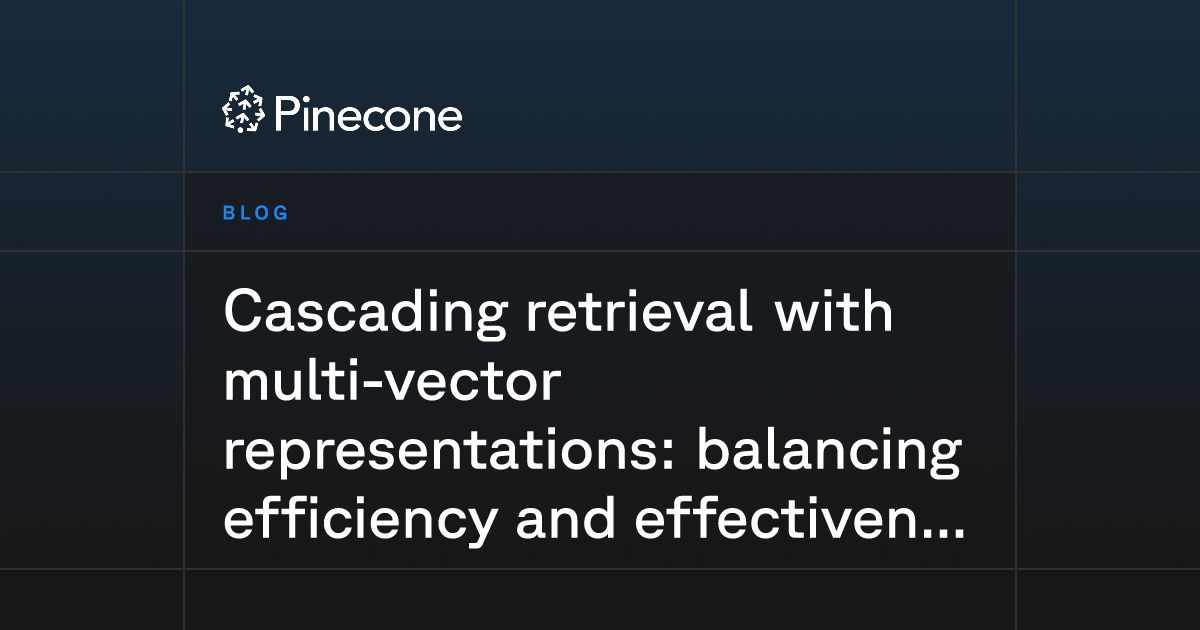Click the capital C starting the headline
The image size is (1200, 630).
[x=244, y=313]
